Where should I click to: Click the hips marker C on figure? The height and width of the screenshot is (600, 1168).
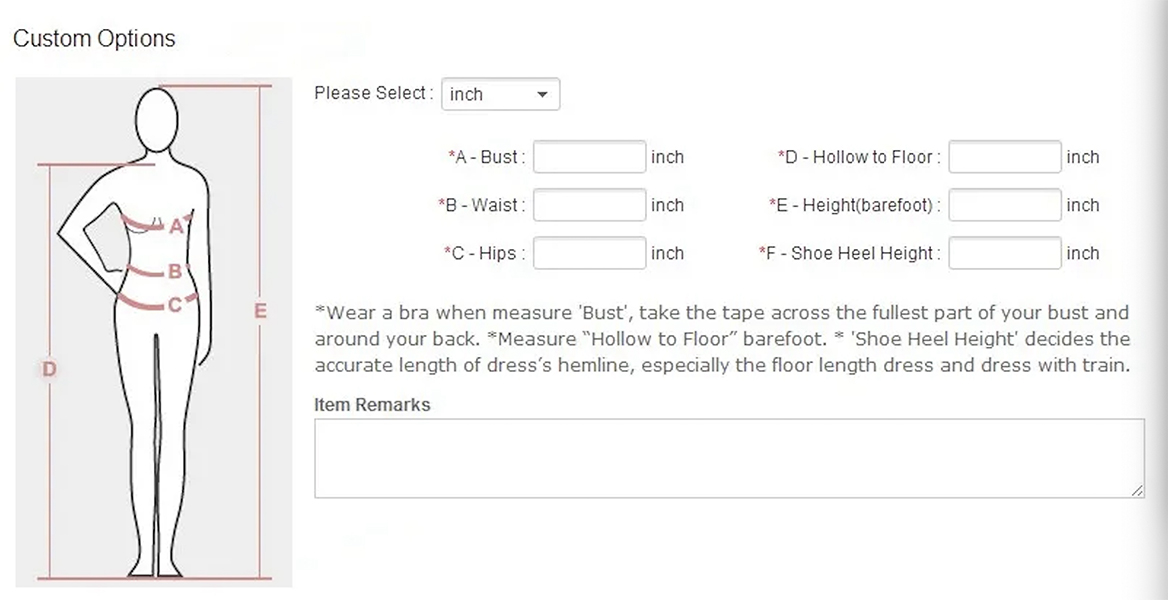pos(174,304)
